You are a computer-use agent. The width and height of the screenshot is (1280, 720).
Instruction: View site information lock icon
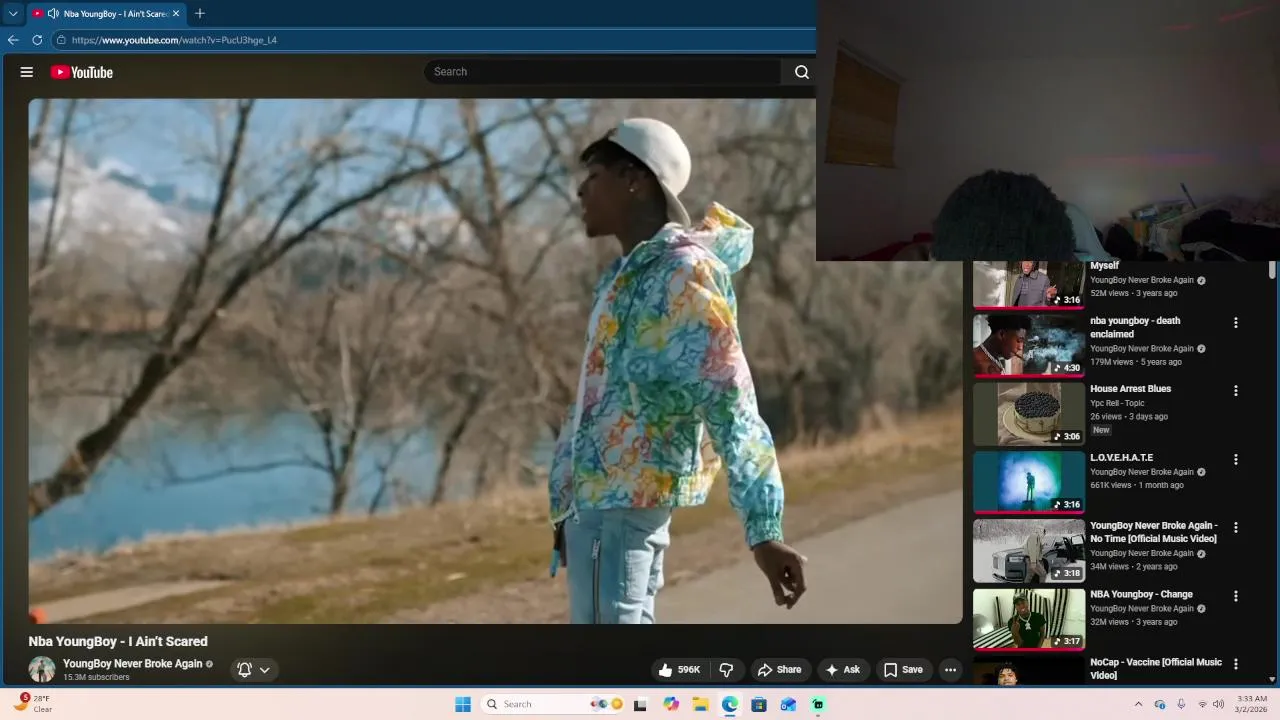coord(61,40)
